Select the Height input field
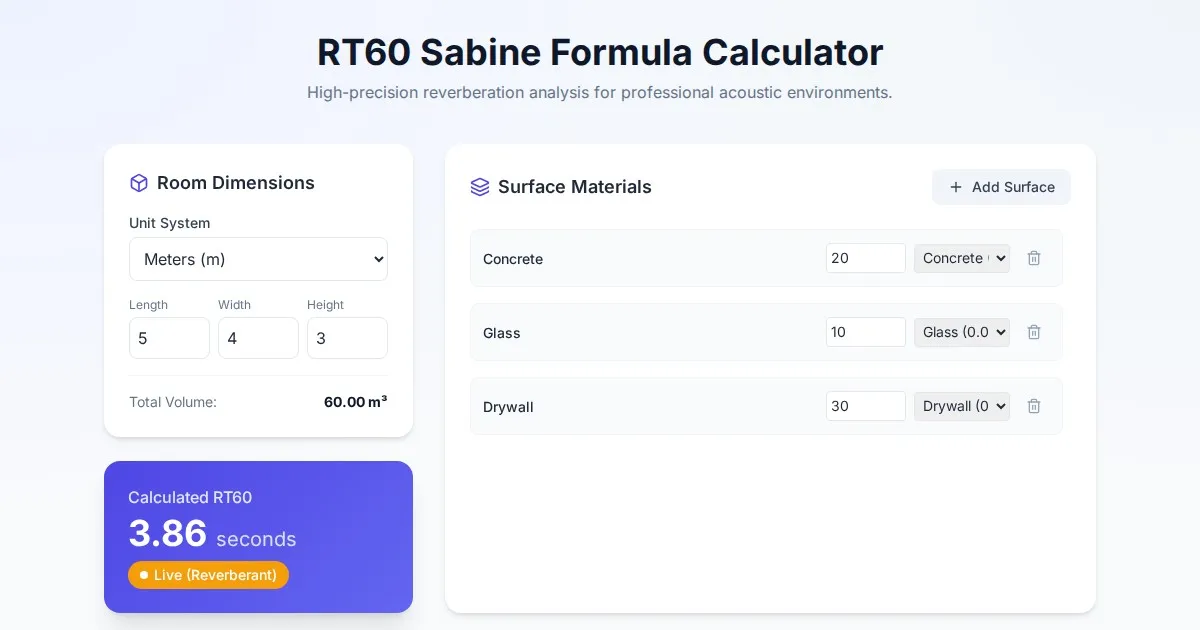The image size is (1200, 630). (347, 338)
